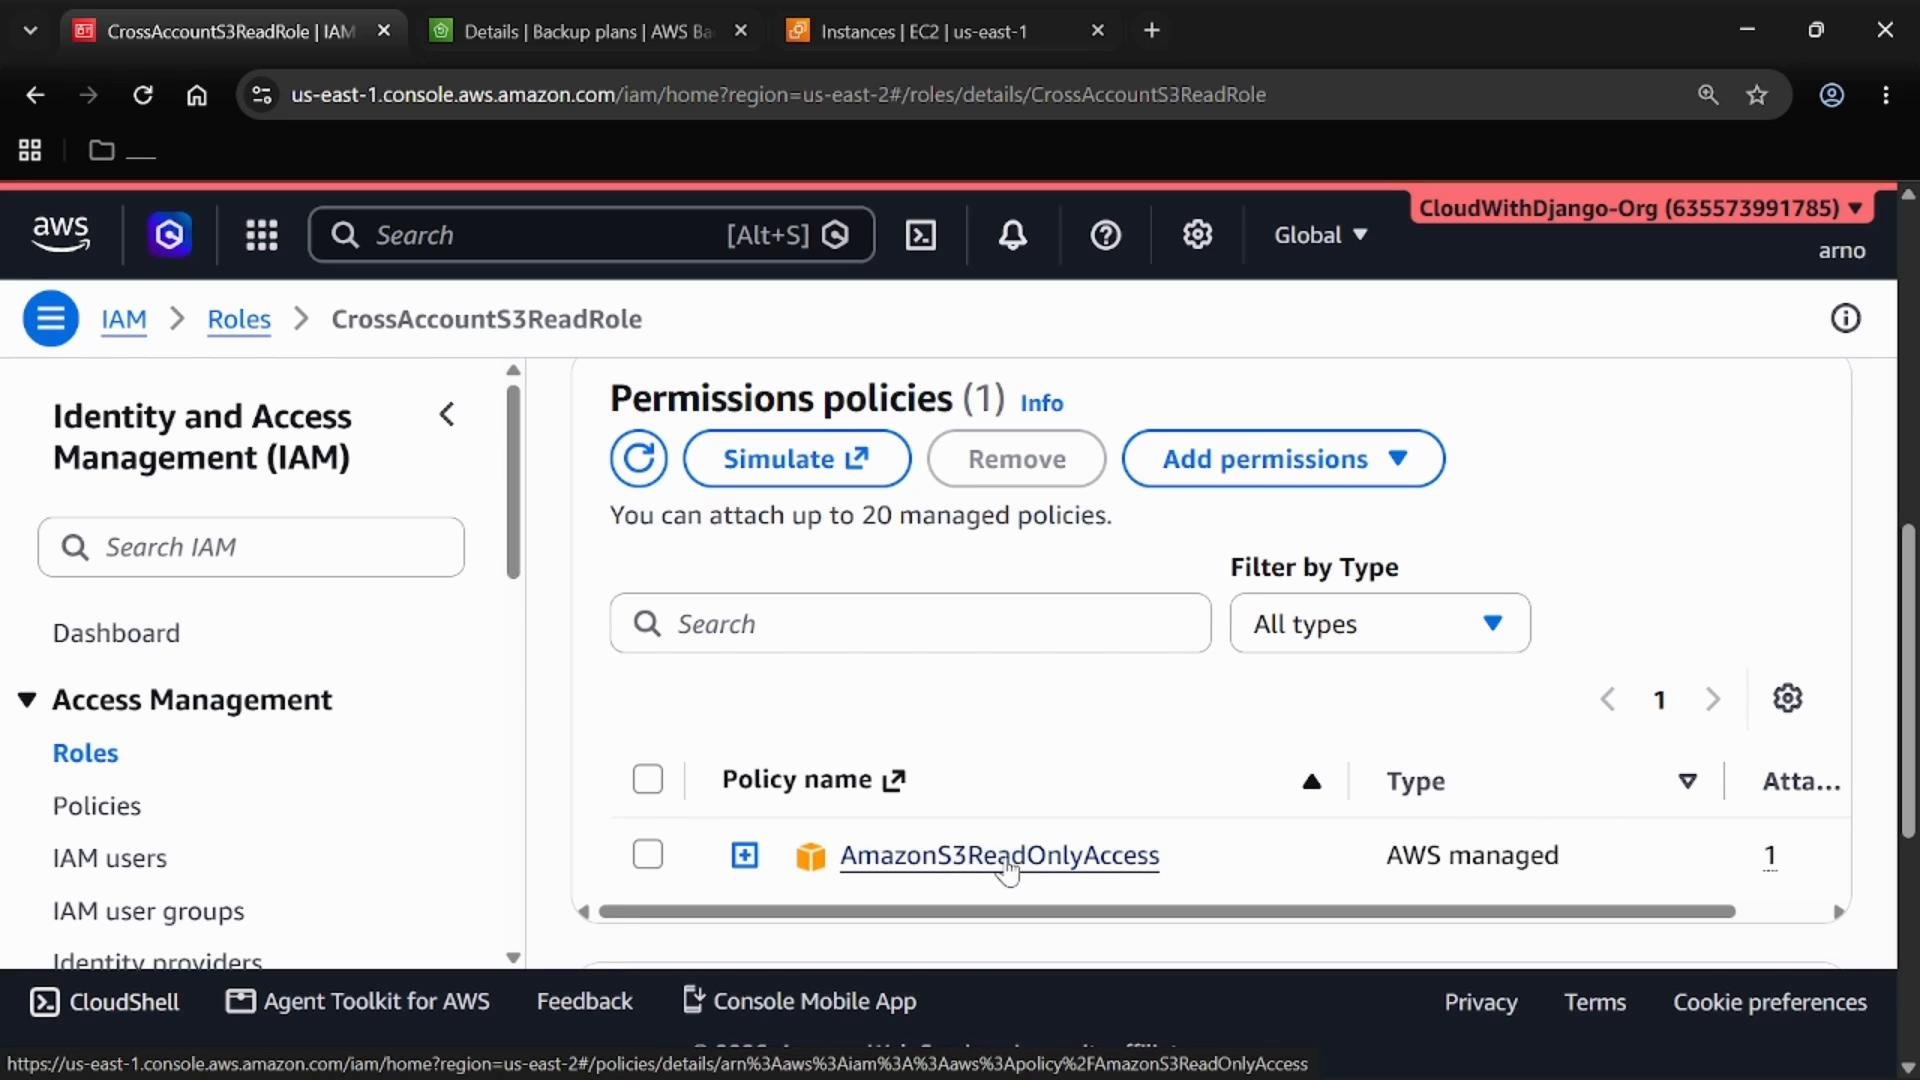Focus the policies Search field
The height and width of the screenshot is (1080, 1920).
(910, 623)
